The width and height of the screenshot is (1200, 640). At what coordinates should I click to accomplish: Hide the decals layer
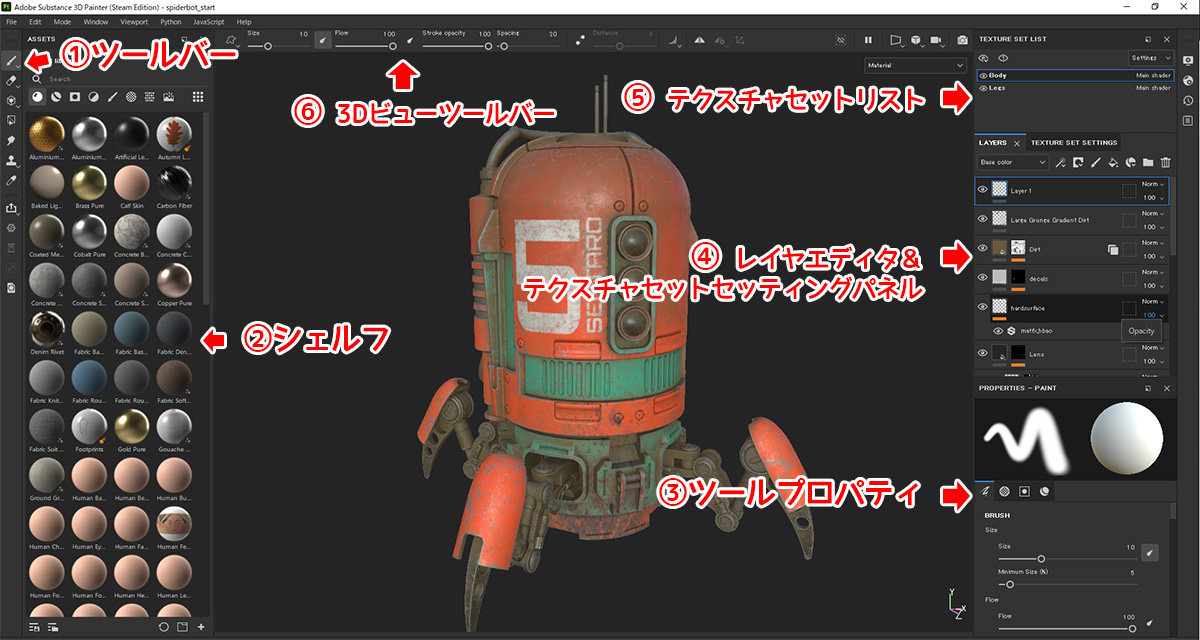click(982, 275)
